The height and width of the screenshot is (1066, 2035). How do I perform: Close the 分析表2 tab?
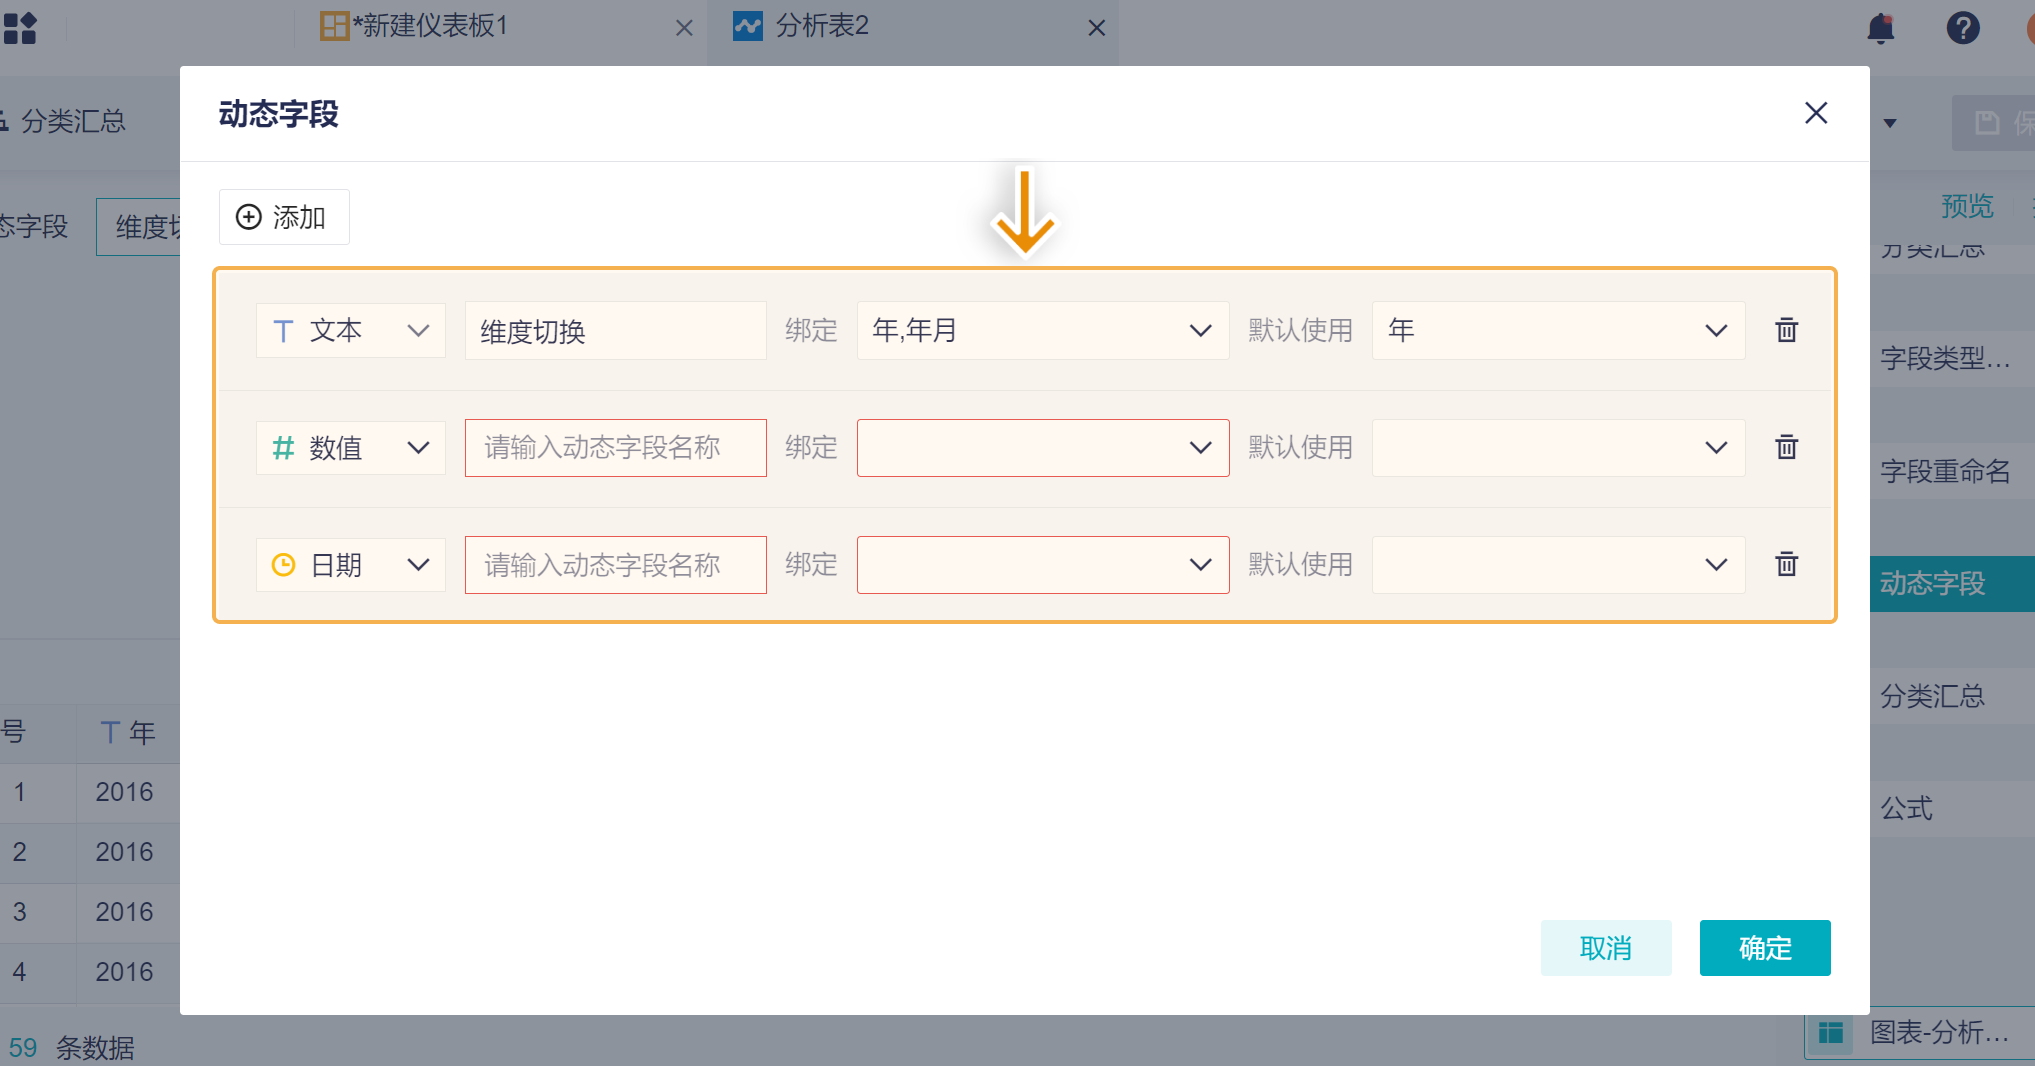(1096, 28)
